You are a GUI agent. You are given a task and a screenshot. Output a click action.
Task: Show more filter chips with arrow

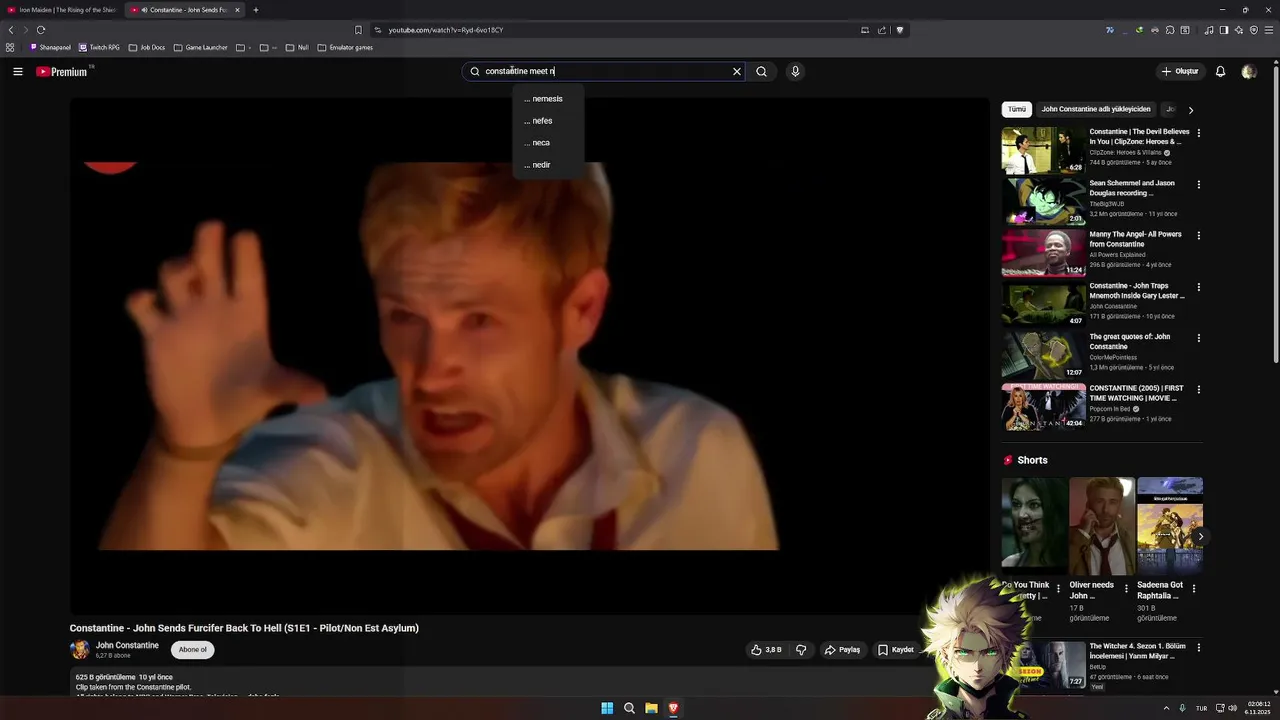pos(1190,110)
